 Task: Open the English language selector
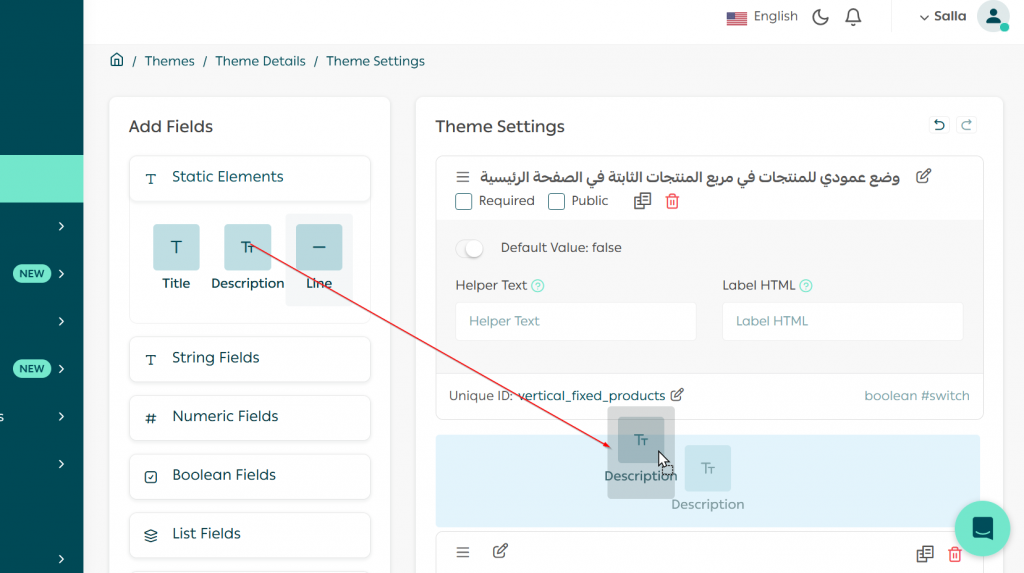coord(762,17)
